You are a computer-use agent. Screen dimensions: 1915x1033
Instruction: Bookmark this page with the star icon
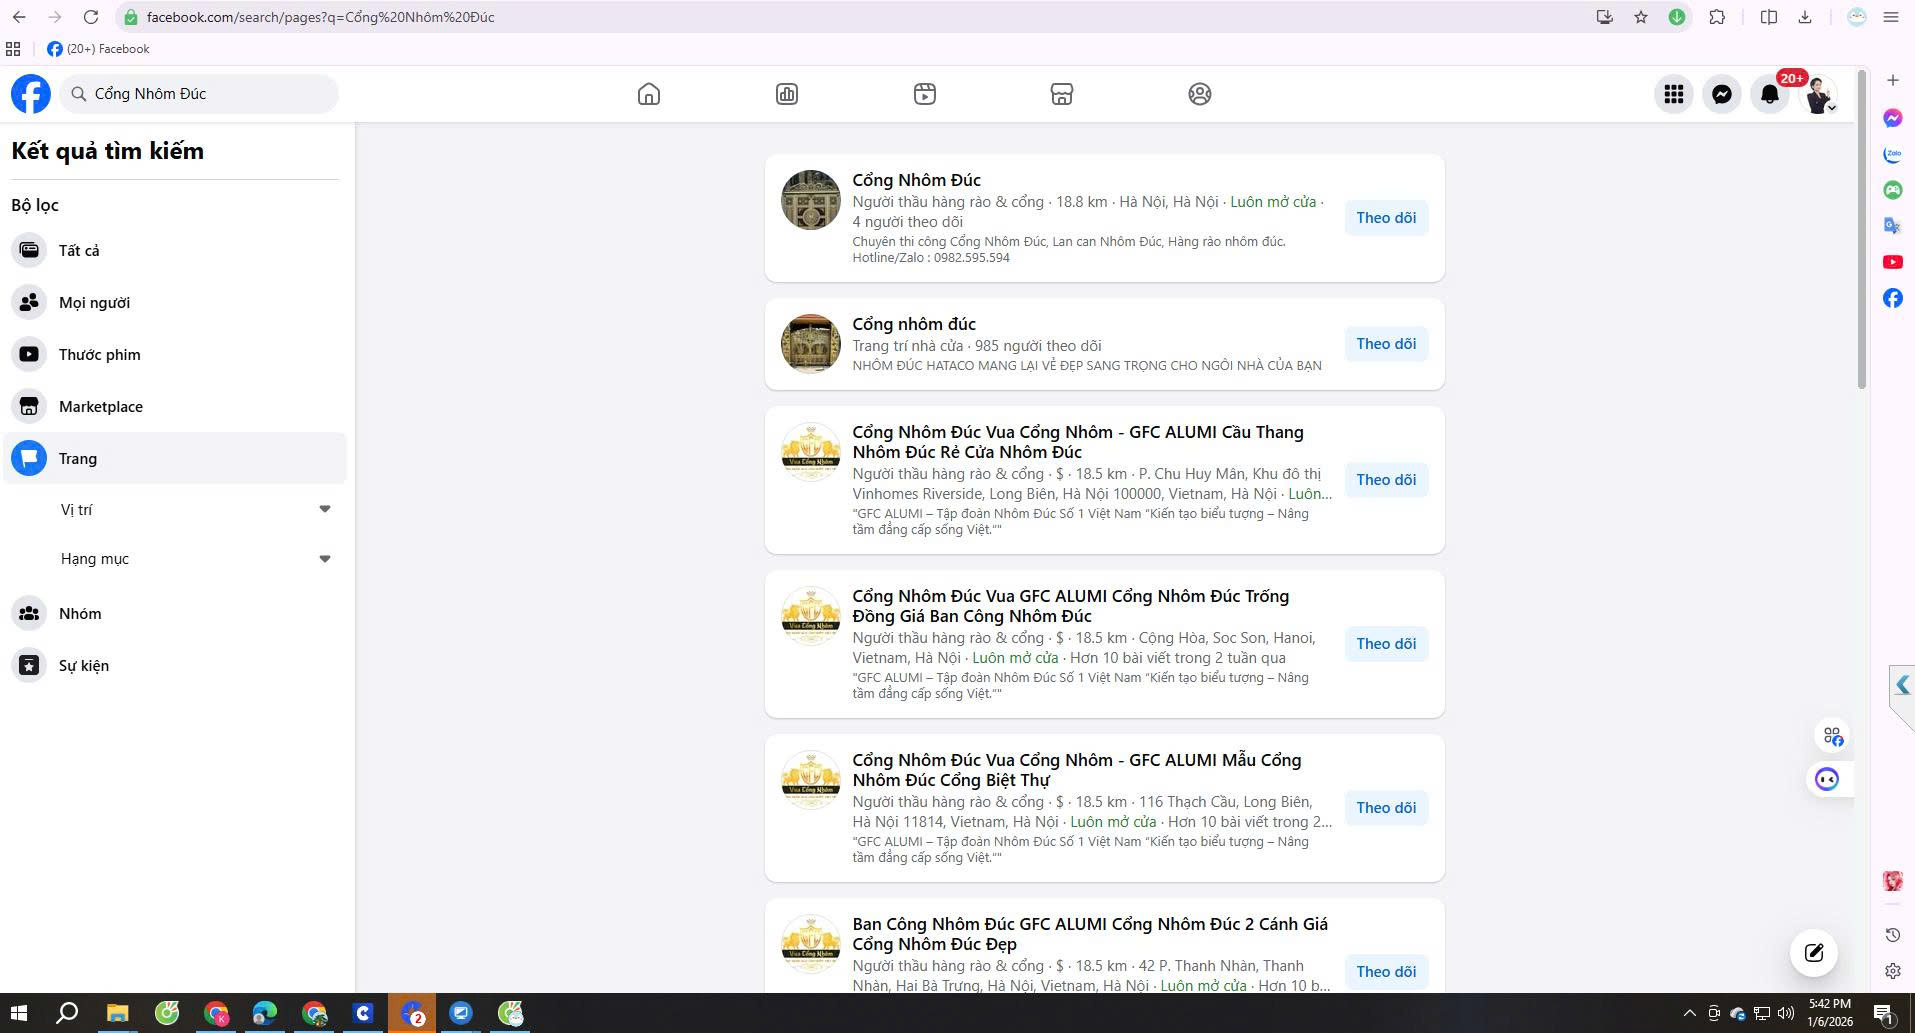[x=1641, y=17]
